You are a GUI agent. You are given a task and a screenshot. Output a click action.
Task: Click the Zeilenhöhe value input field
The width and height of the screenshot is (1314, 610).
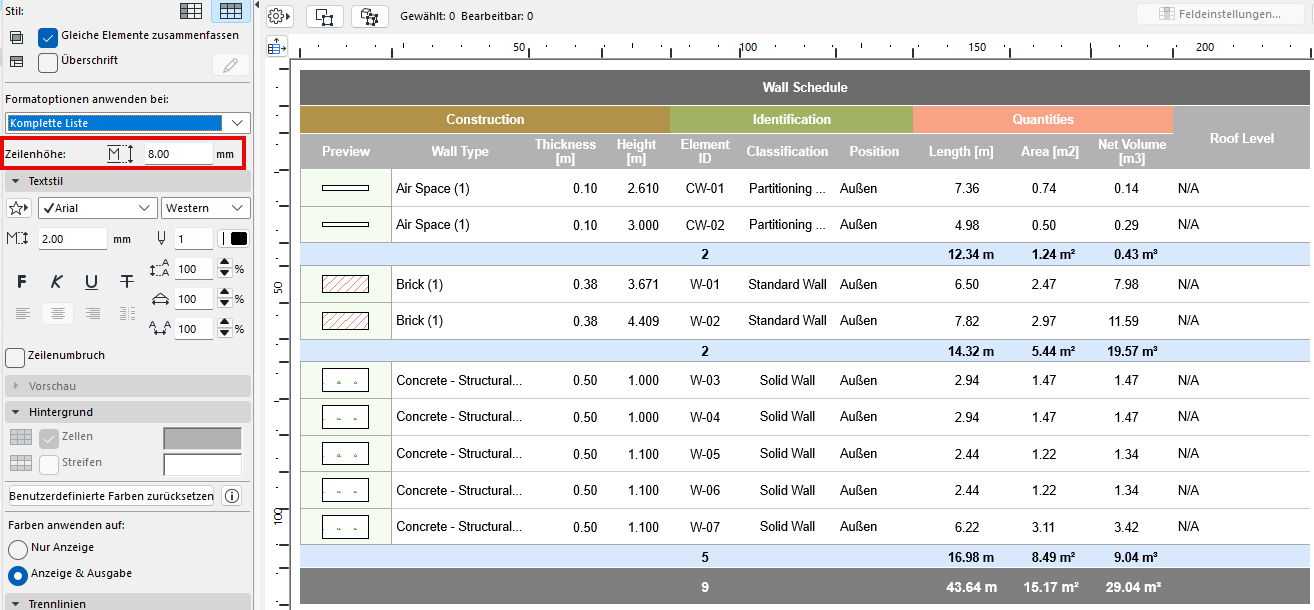point(177,154)
